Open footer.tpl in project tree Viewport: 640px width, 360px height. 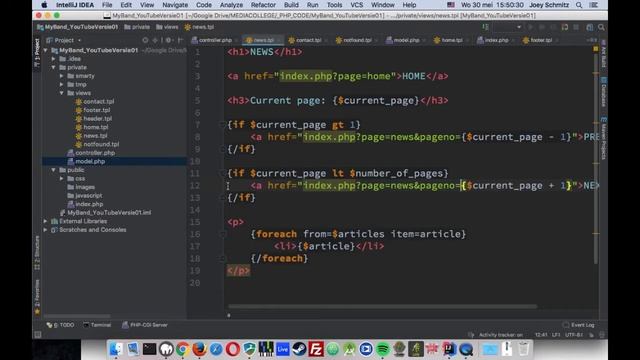click(x=93, y=110)
